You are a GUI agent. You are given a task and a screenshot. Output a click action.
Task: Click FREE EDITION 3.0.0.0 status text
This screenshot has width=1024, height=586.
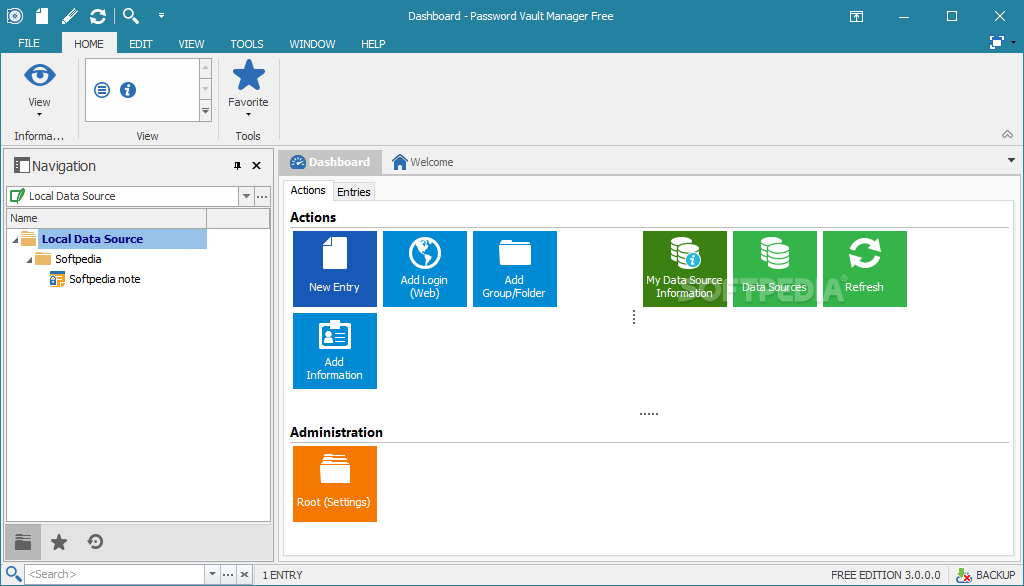pos(886,575)
